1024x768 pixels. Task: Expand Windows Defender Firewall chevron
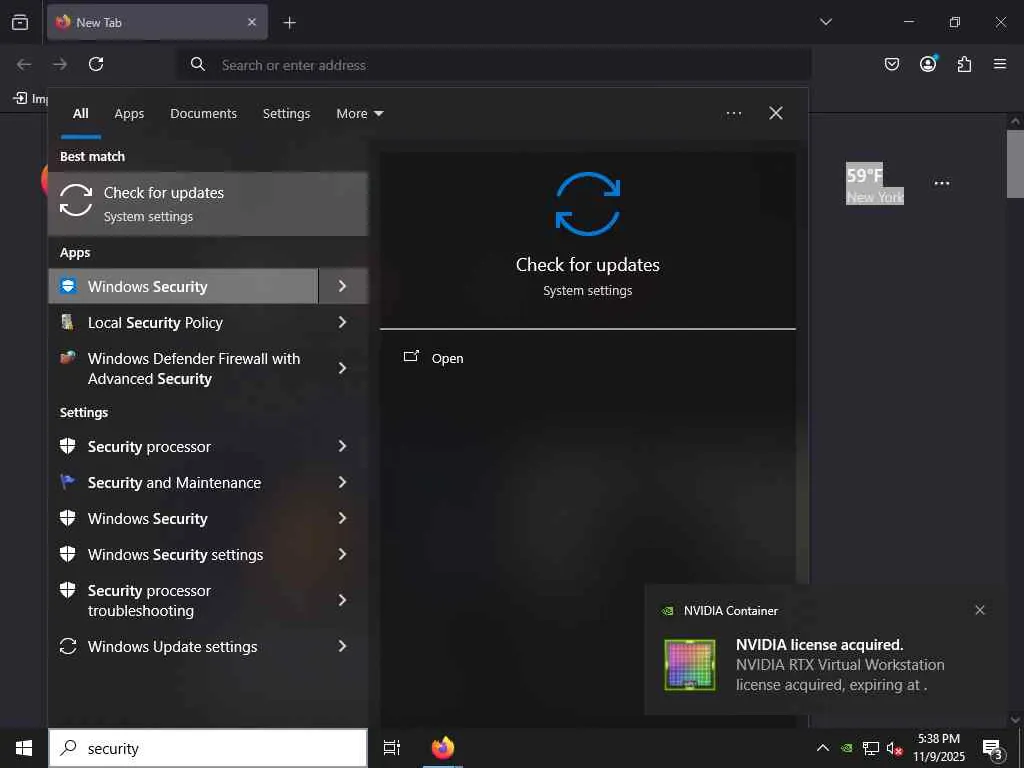pyautogui.click(x=344, y=368)
